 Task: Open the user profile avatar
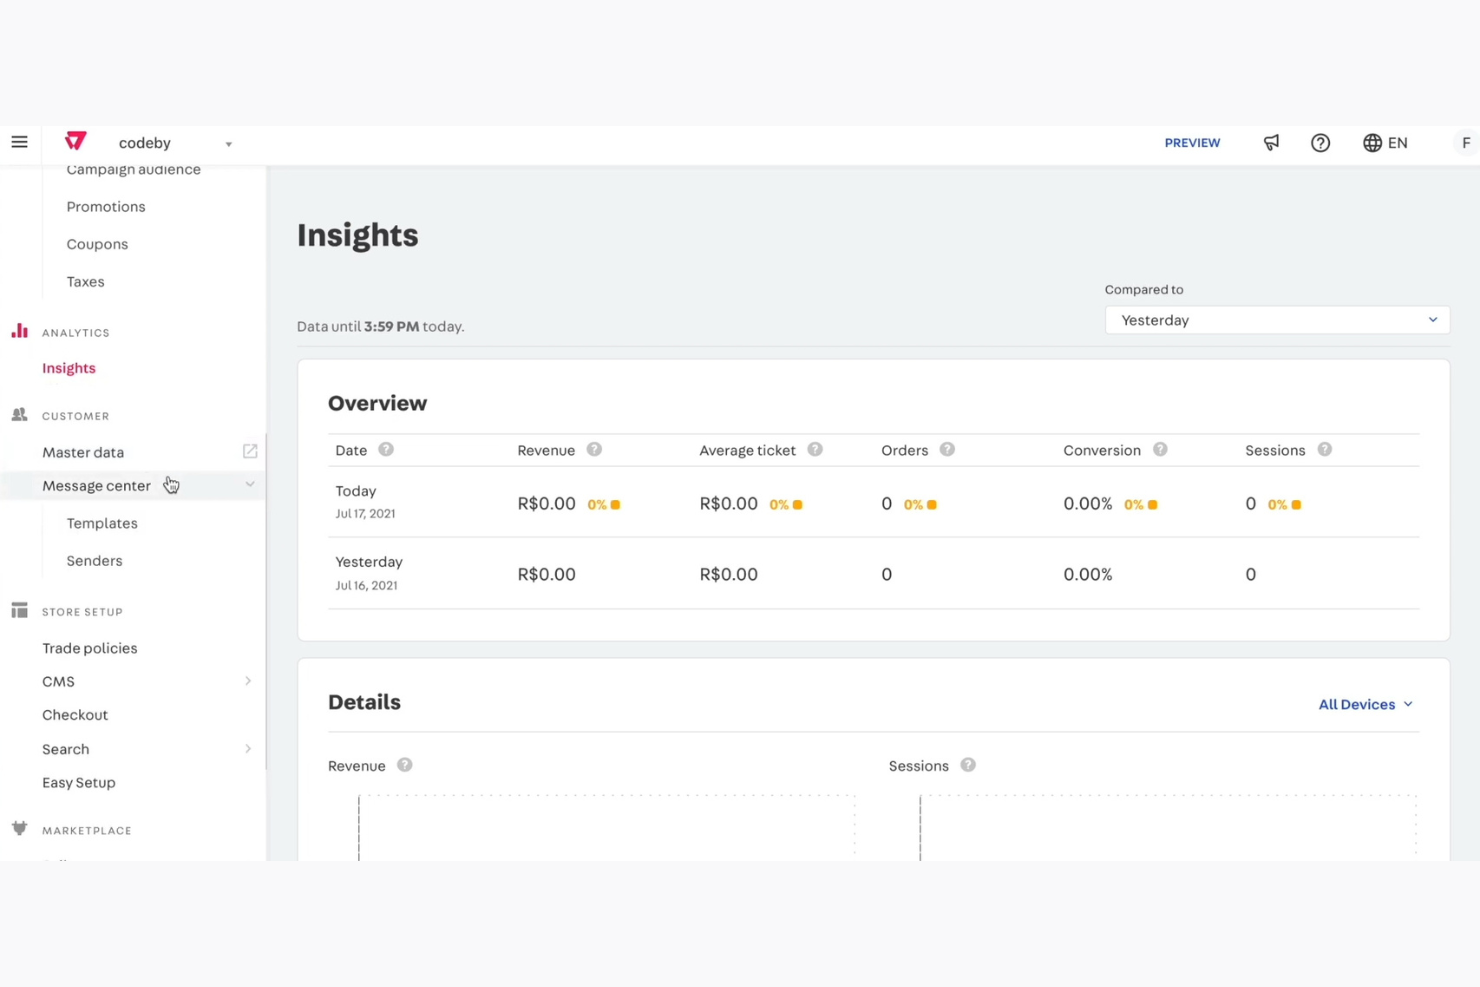pyautogui.click(x=1465, y=143)
